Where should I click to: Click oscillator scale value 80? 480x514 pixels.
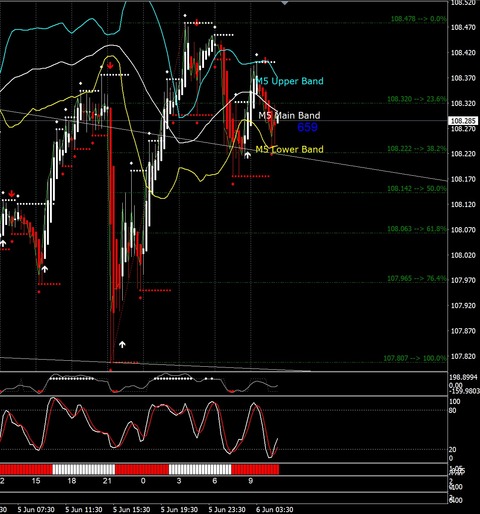pos(453,410)
